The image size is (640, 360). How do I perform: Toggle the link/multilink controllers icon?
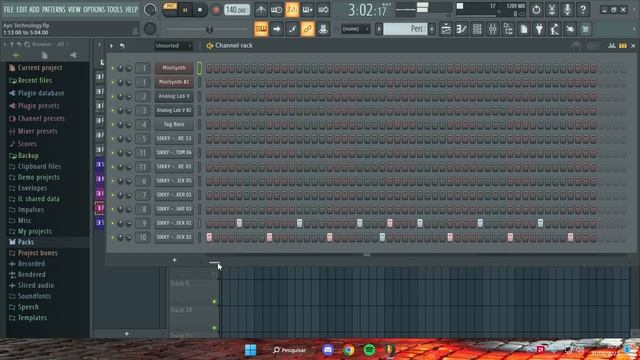(307, 29)
